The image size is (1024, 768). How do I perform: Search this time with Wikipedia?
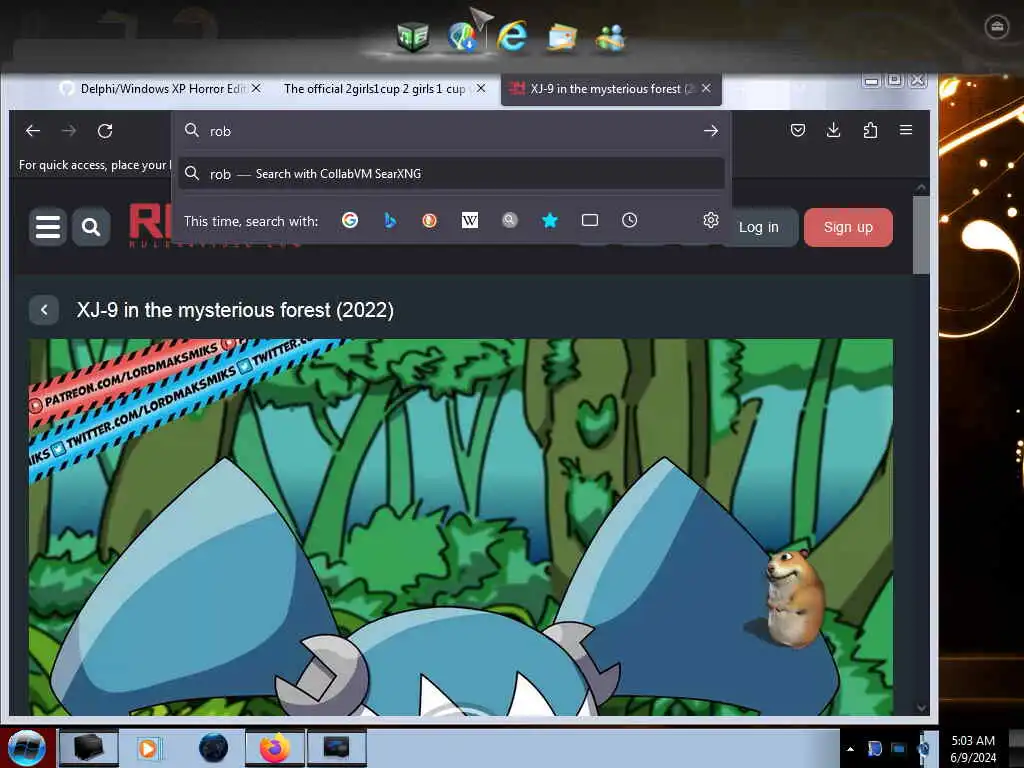pyautogui.click(x=470, y=220)
